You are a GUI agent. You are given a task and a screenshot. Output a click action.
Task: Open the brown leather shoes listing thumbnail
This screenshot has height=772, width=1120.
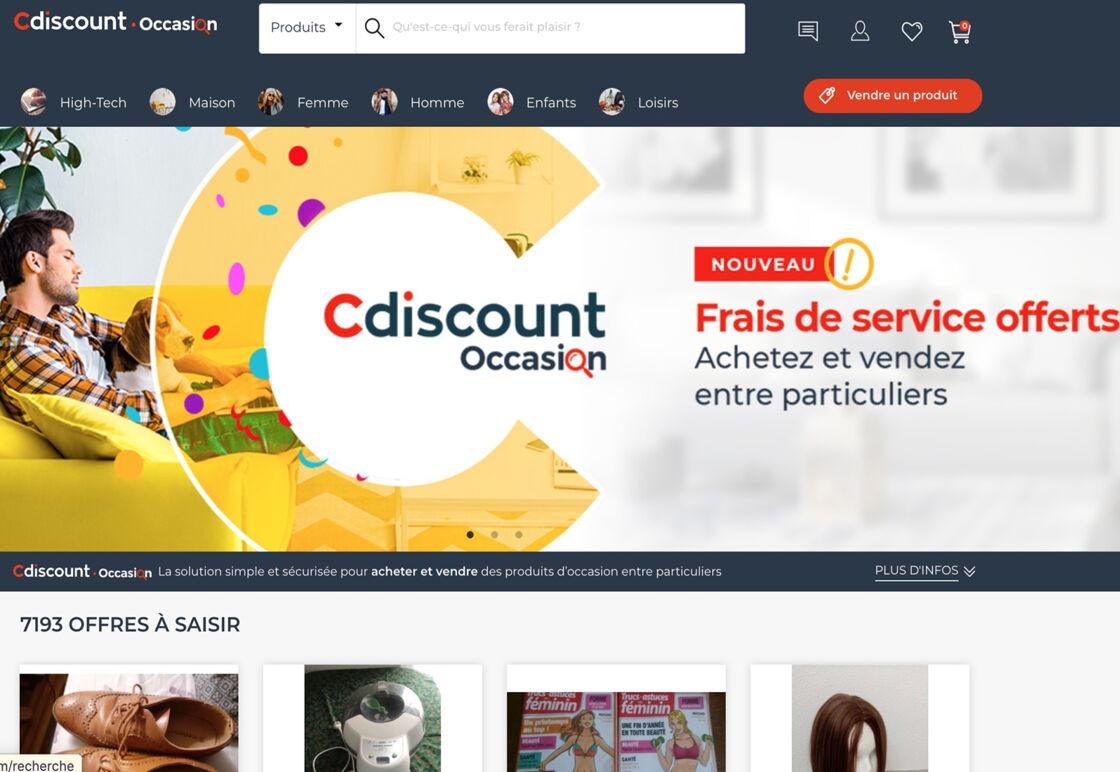(129, 721)
